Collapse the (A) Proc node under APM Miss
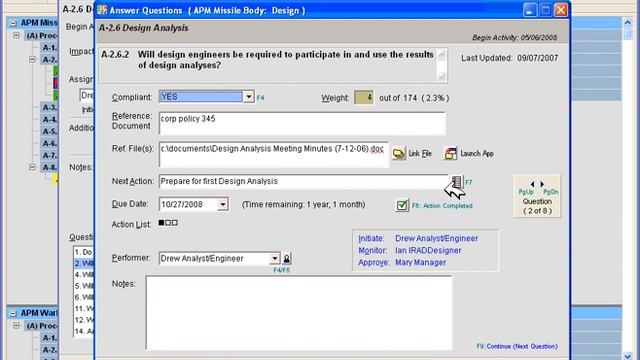 (x=16, y=36)
